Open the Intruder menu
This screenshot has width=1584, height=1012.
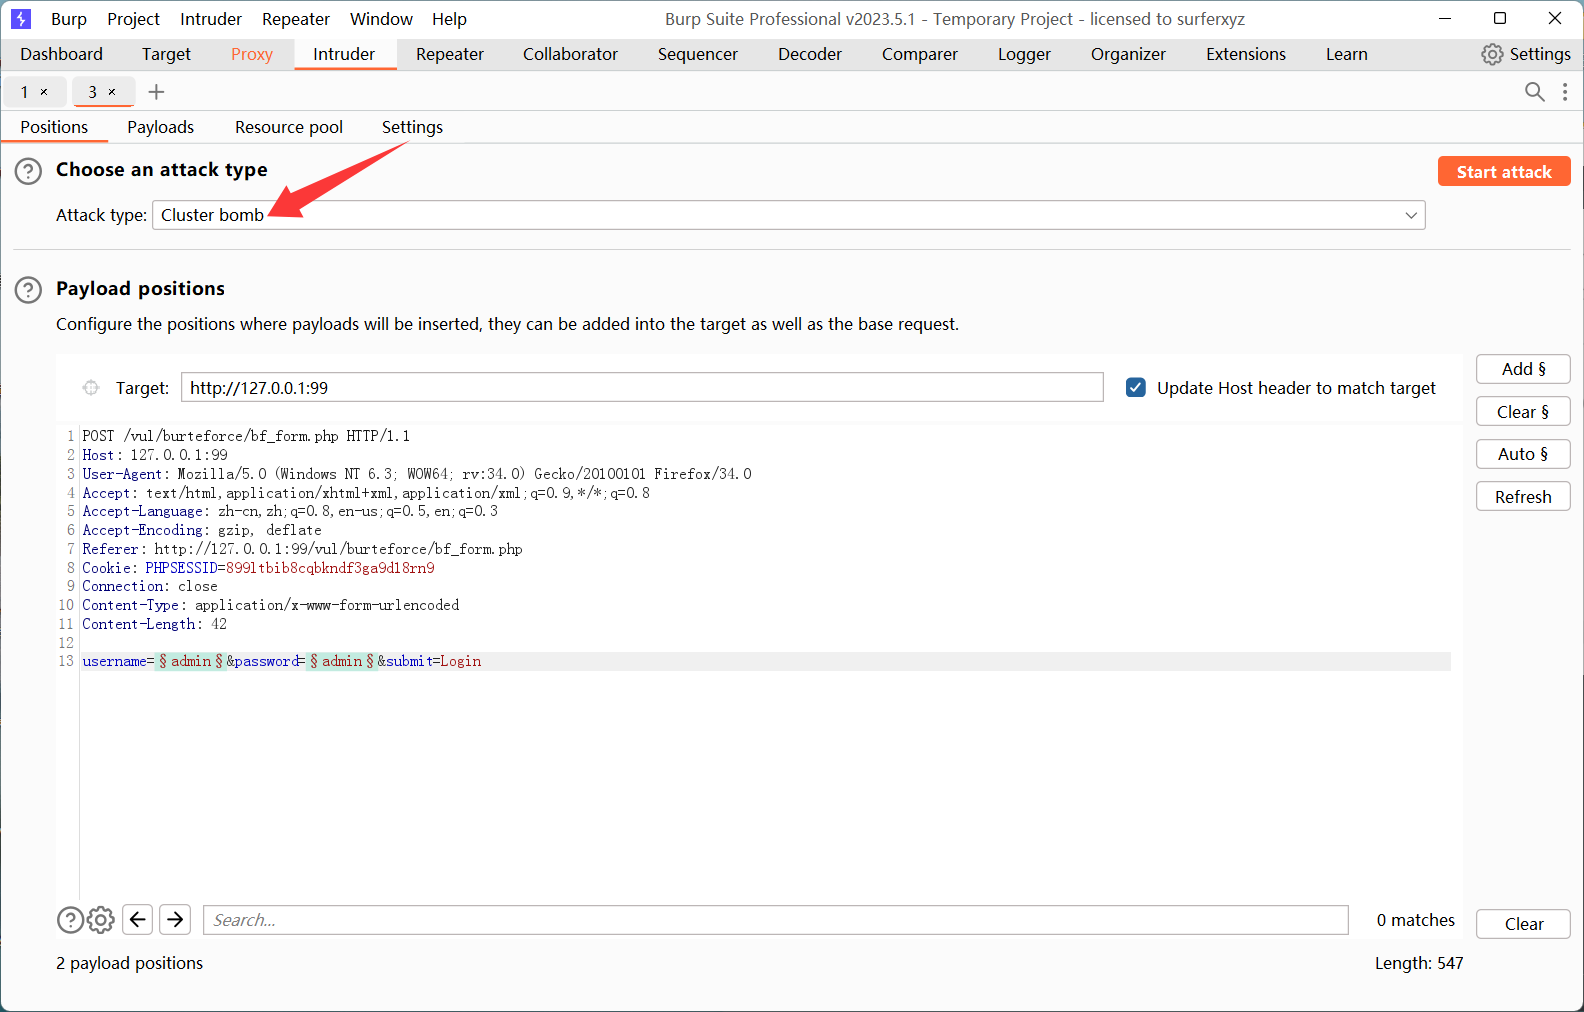(x=211, y=19)
